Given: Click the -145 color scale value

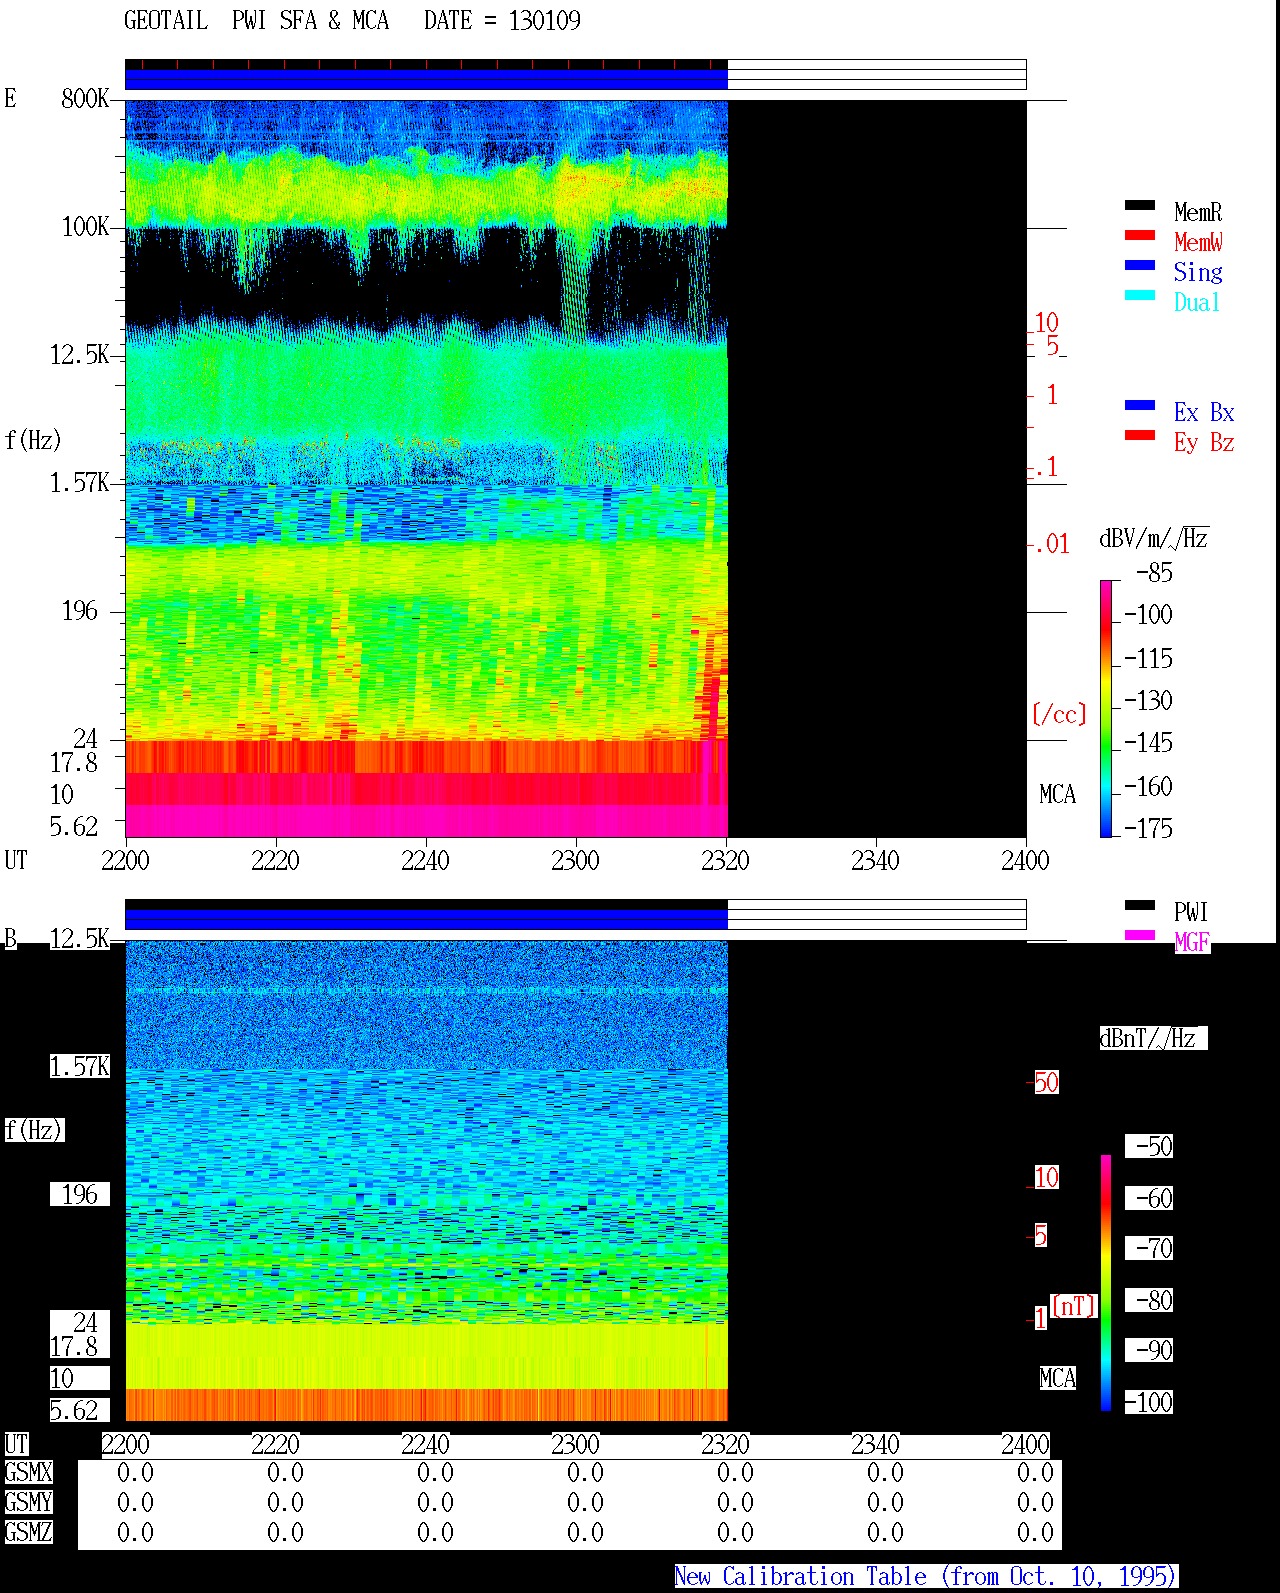Looking at the screenshot, I should pyautogui.click(x=1148, y=742).
